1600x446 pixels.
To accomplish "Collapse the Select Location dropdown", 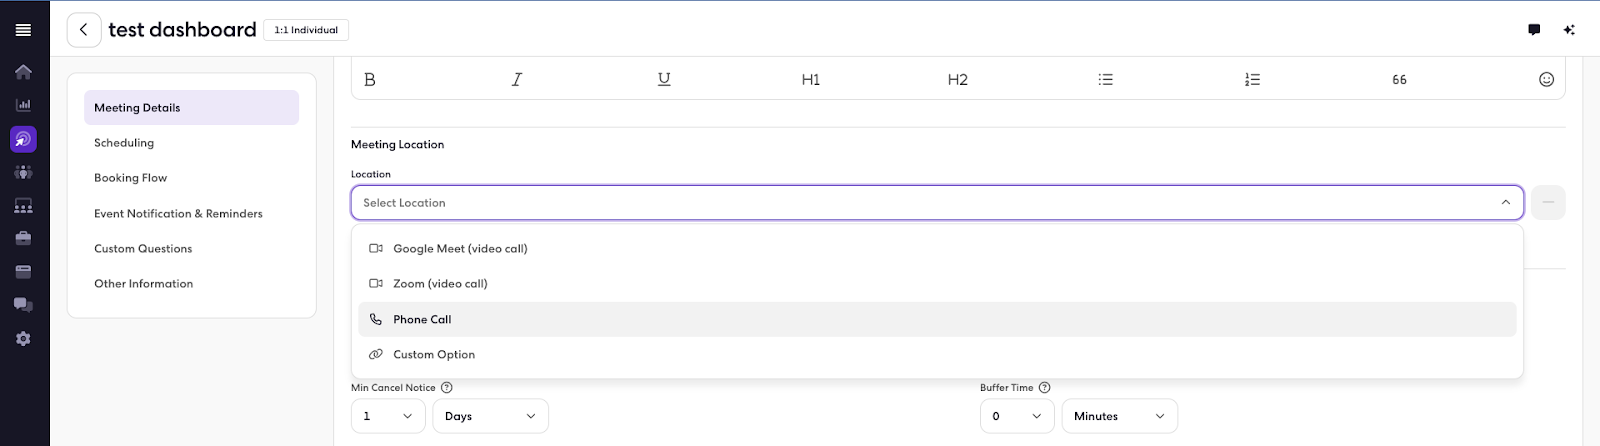I will click(1505, 203).
